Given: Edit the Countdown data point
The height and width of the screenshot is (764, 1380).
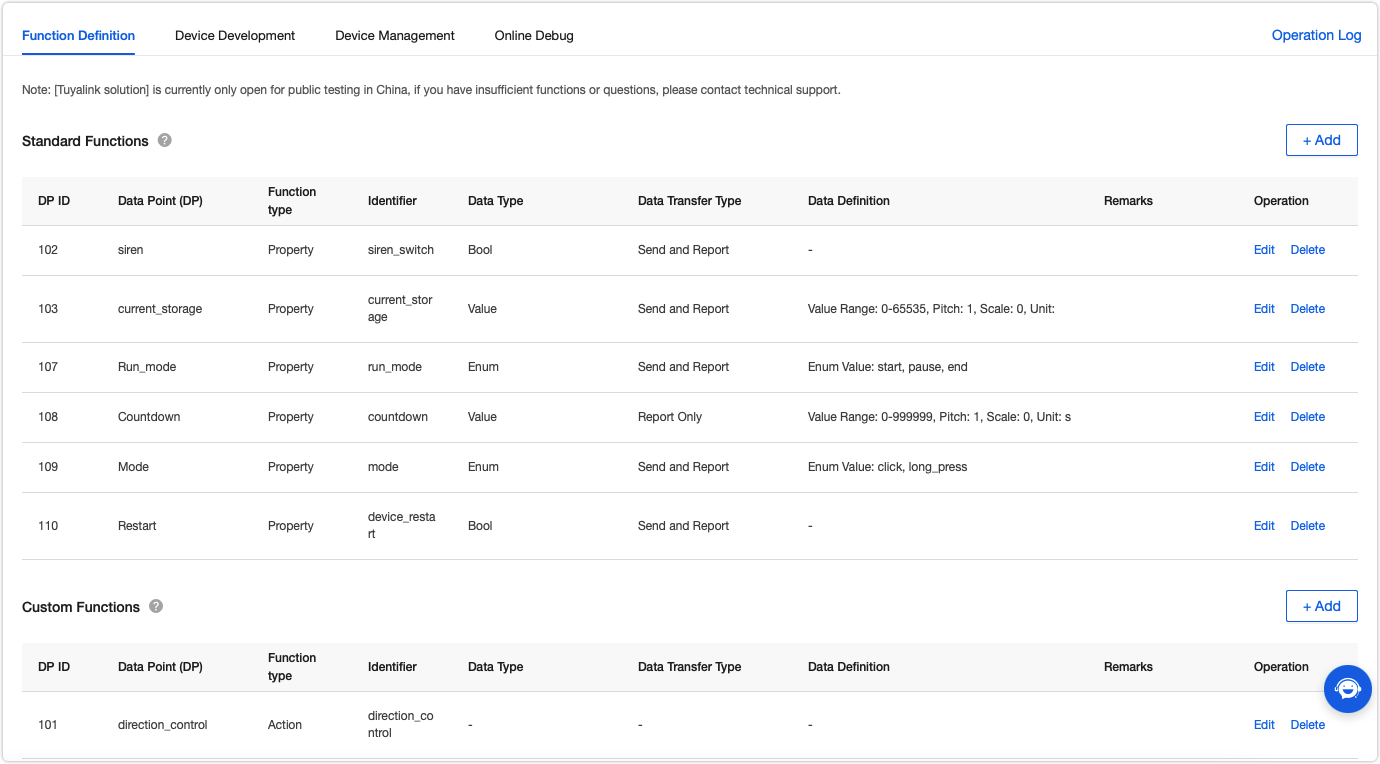Looking at the screenshot, I should coord(1264,417).
